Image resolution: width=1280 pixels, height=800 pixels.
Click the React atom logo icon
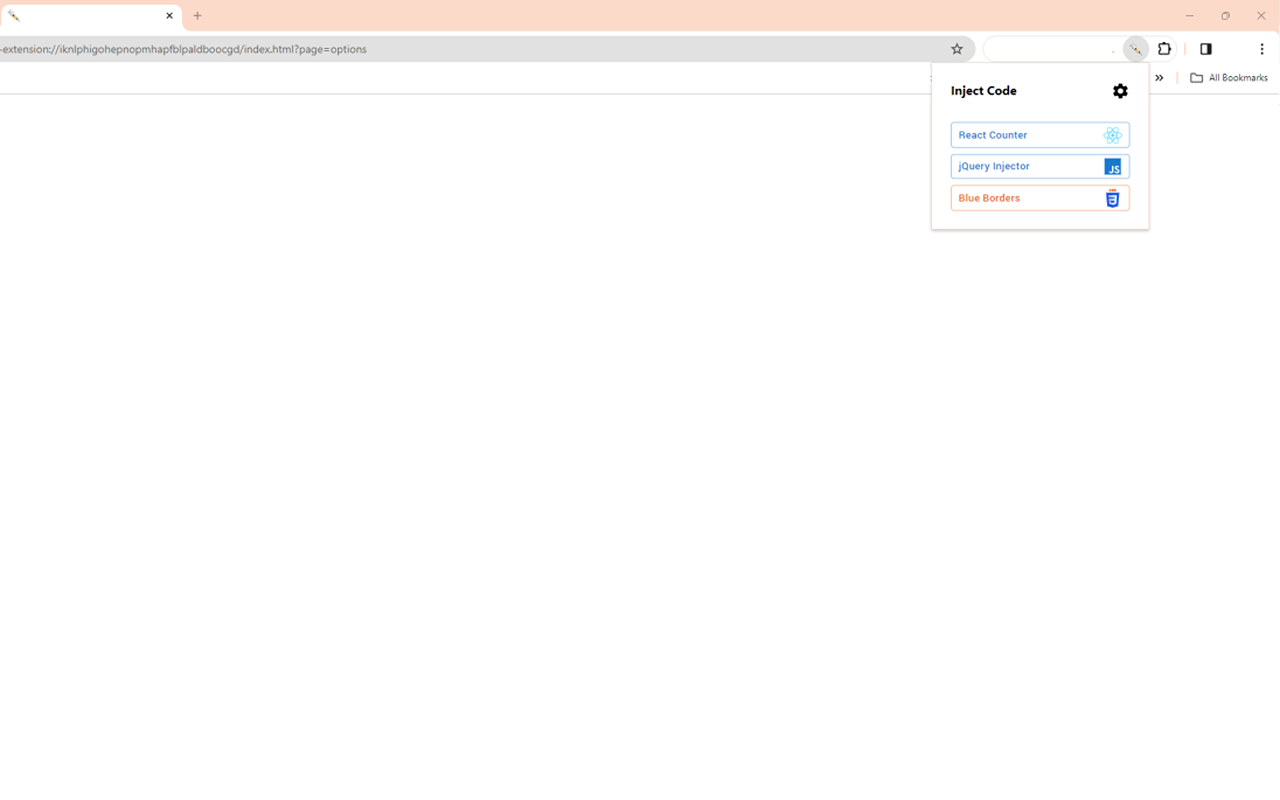(1112, 135)
